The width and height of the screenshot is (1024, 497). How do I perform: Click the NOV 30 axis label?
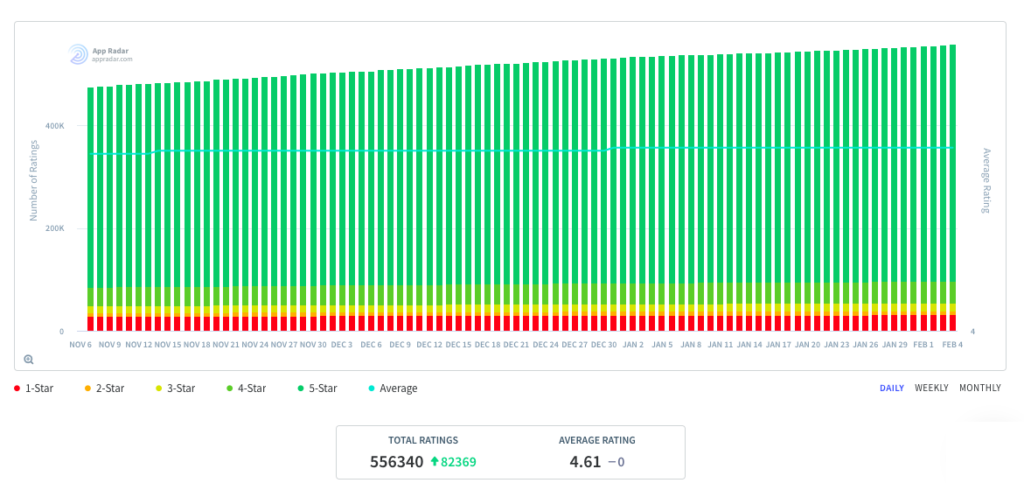[x=313, y=344]
